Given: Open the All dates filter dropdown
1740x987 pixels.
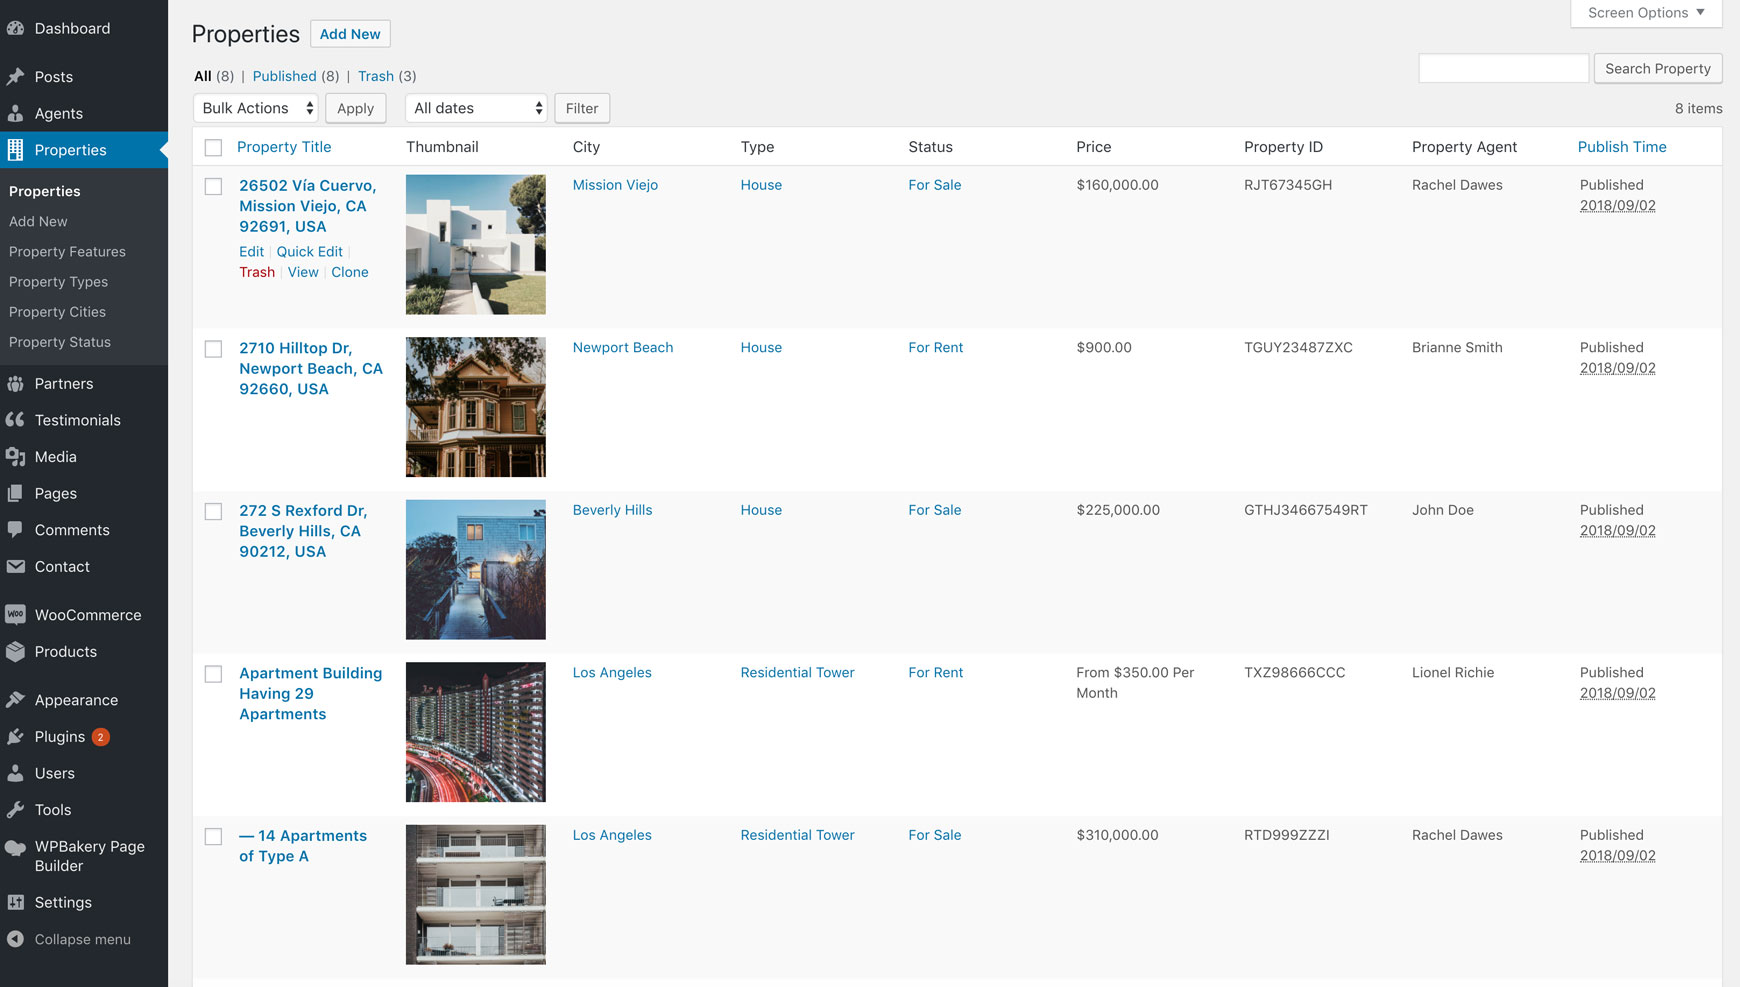Looking at the screenshot, I should pos(476,108).
